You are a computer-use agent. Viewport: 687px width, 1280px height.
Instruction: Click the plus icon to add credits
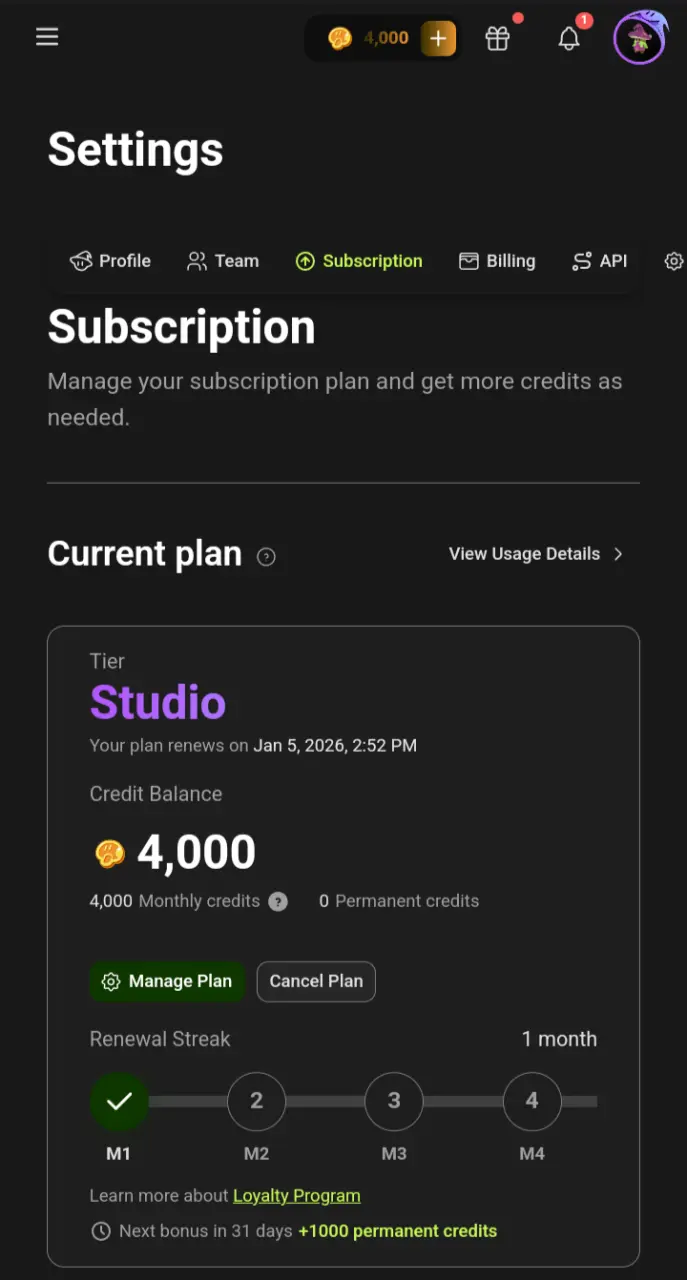(438, 38)
